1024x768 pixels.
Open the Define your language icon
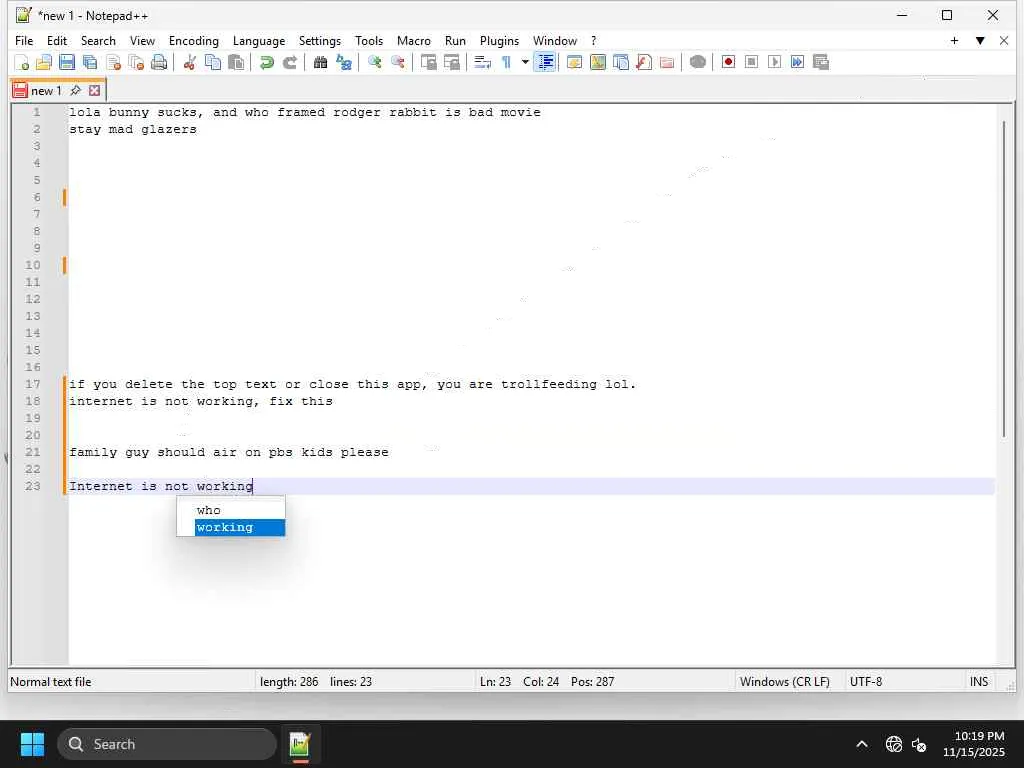[x=575, y=62]
